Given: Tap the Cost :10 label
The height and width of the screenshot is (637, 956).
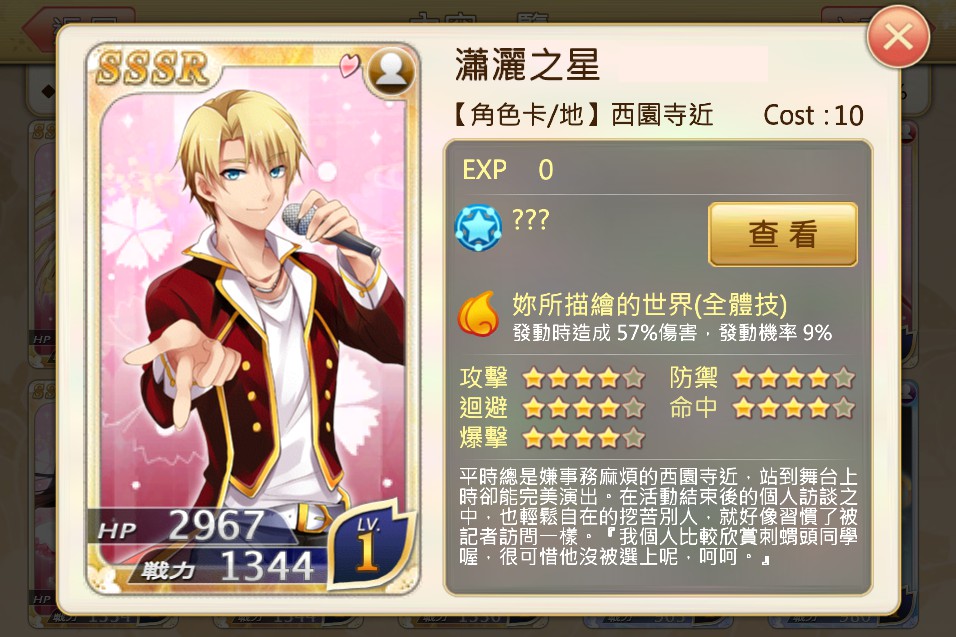Looking at the screenshot, I should coord(813,115).
